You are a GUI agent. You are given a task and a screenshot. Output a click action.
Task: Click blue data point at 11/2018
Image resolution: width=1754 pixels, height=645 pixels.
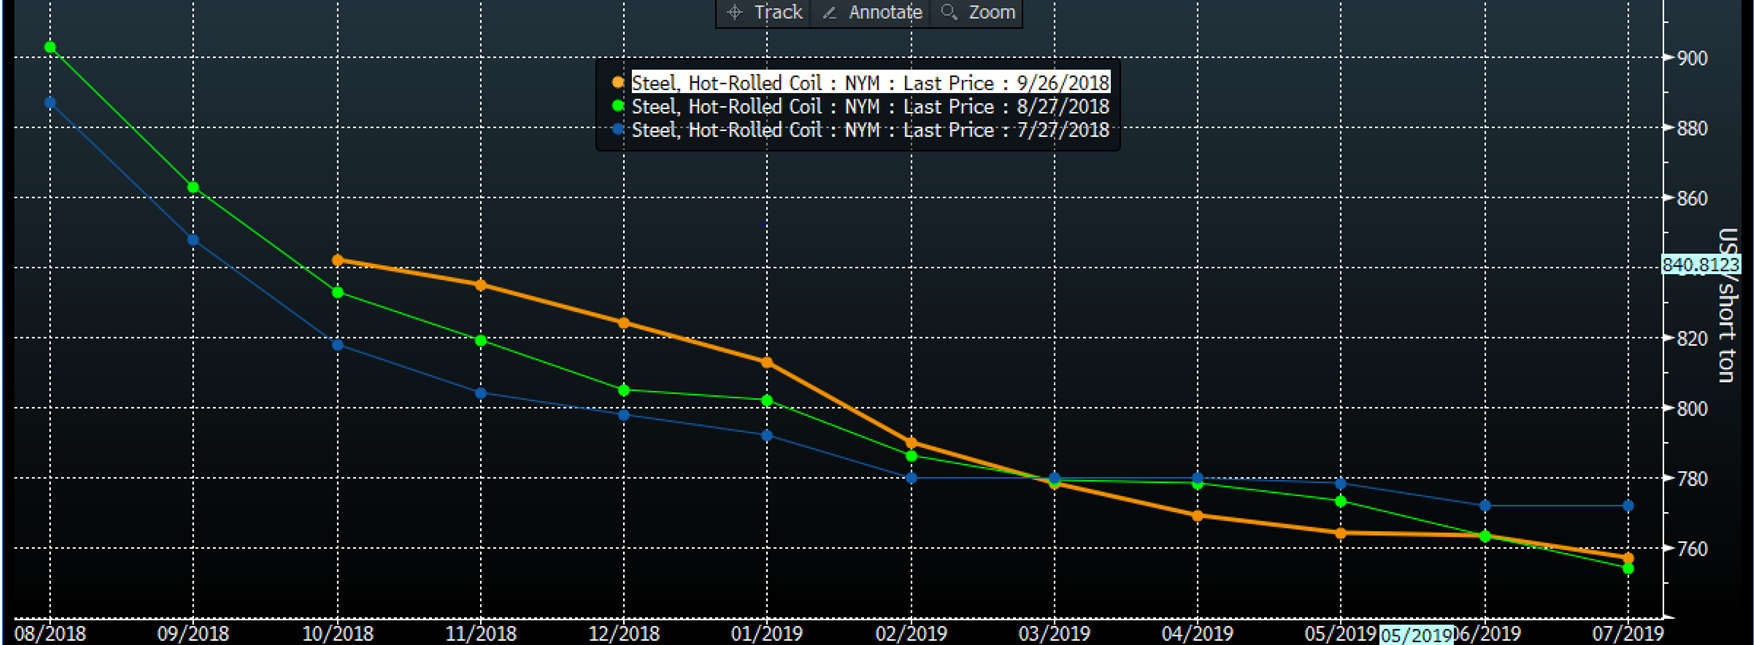(481, 393)
